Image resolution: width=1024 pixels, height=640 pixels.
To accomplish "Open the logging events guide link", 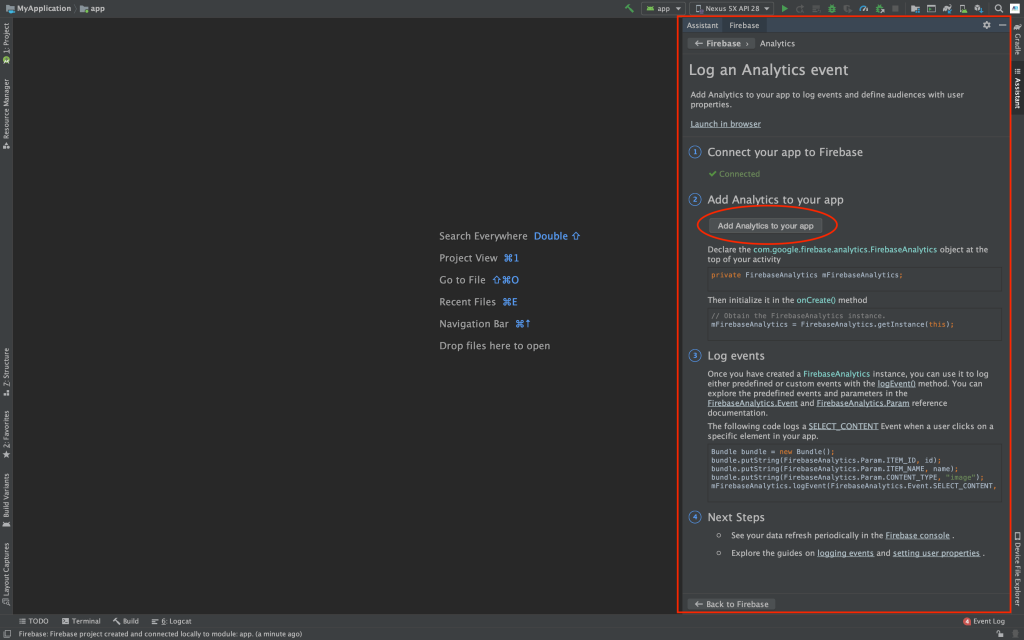I will tap(845, 553).
